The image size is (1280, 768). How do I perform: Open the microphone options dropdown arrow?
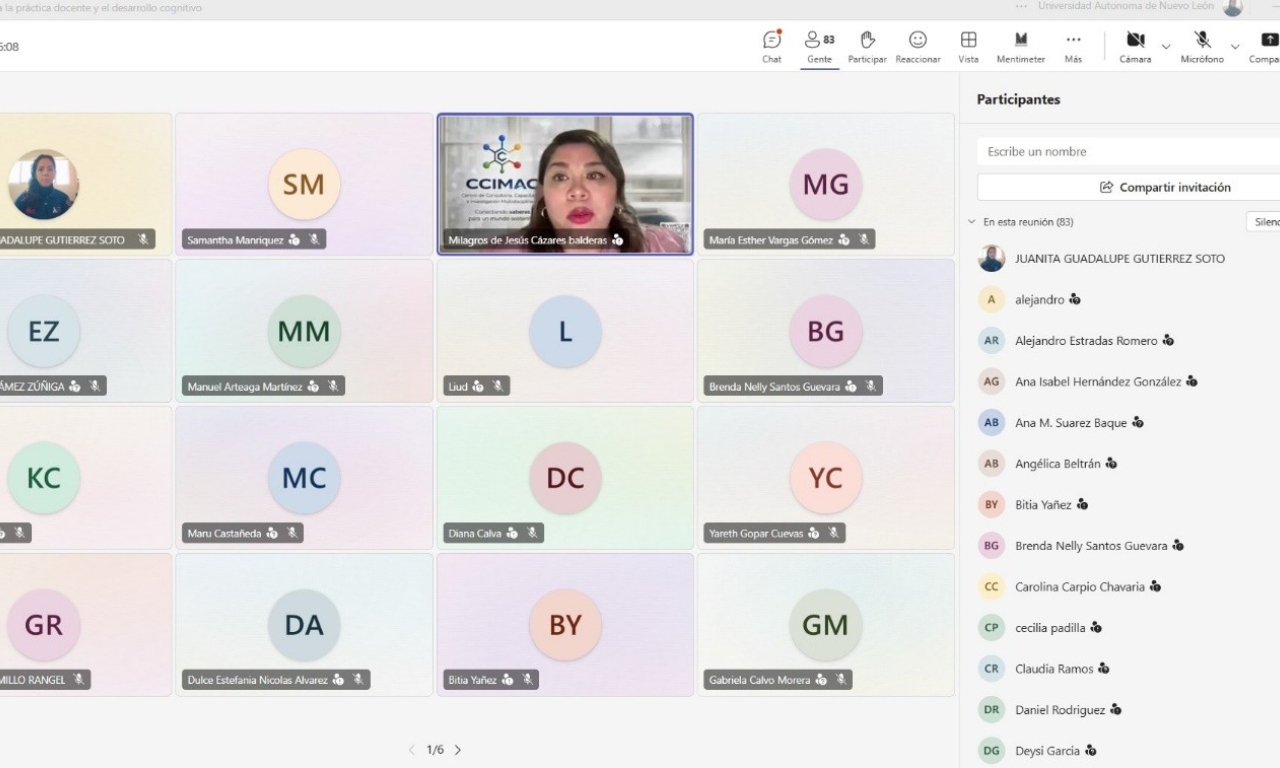(1235, 46)
